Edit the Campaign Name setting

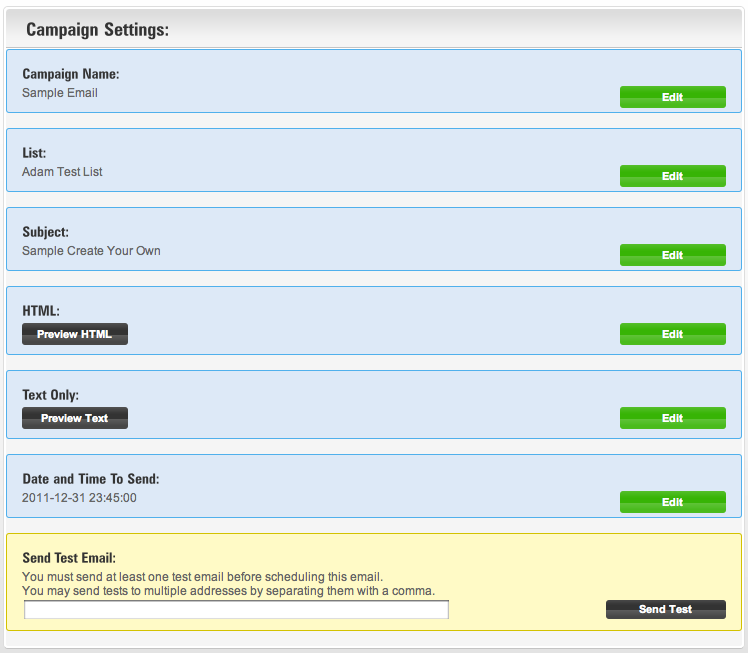pyautogui.click(x=673, y=97)
